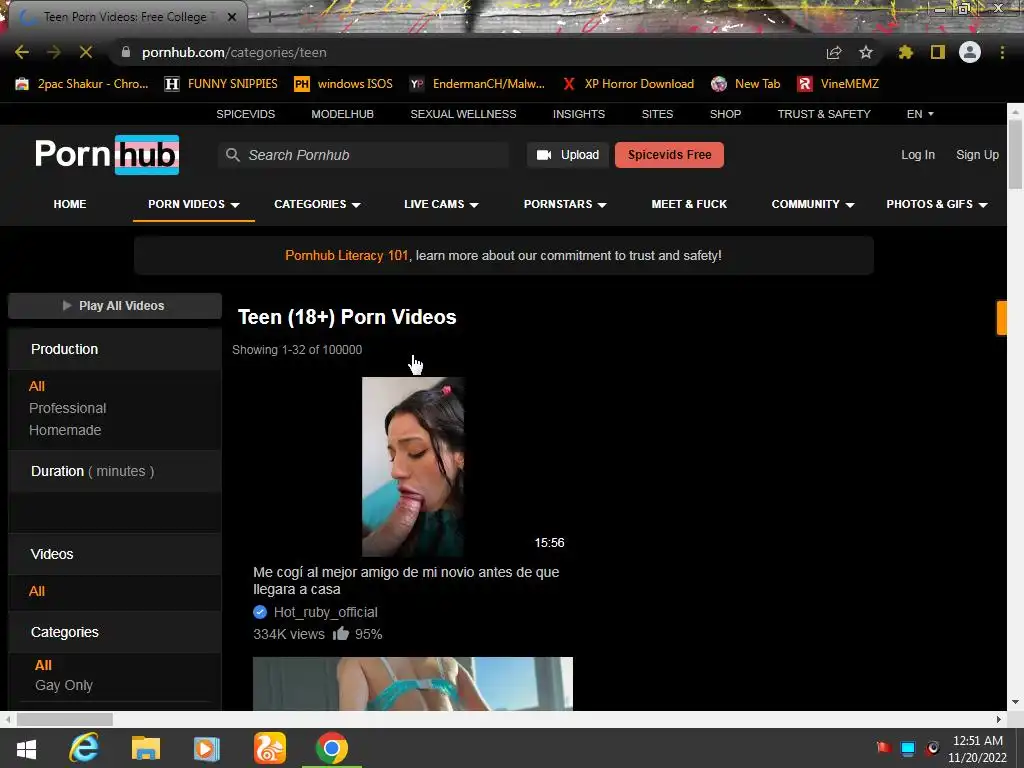Switch to Chrome on the taskbar
Image resolution: width=1024 pixels, height=768 pixels.
pos(332,748)
